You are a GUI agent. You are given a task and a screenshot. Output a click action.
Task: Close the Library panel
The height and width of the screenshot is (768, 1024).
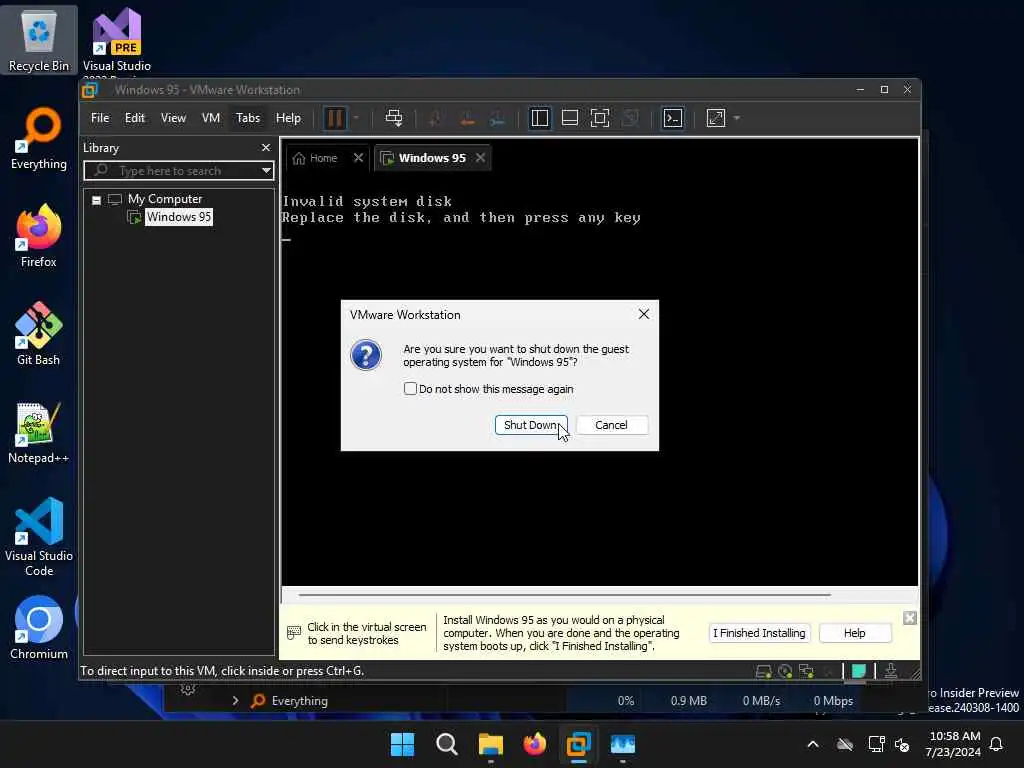[266, 148]
